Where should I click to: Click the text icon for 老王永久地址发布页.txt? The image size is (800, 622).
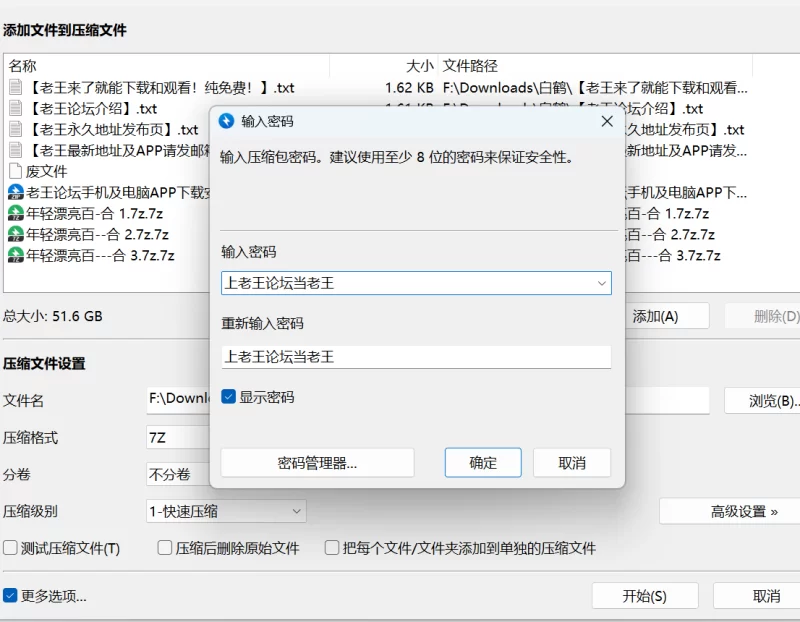pos(15,129)
